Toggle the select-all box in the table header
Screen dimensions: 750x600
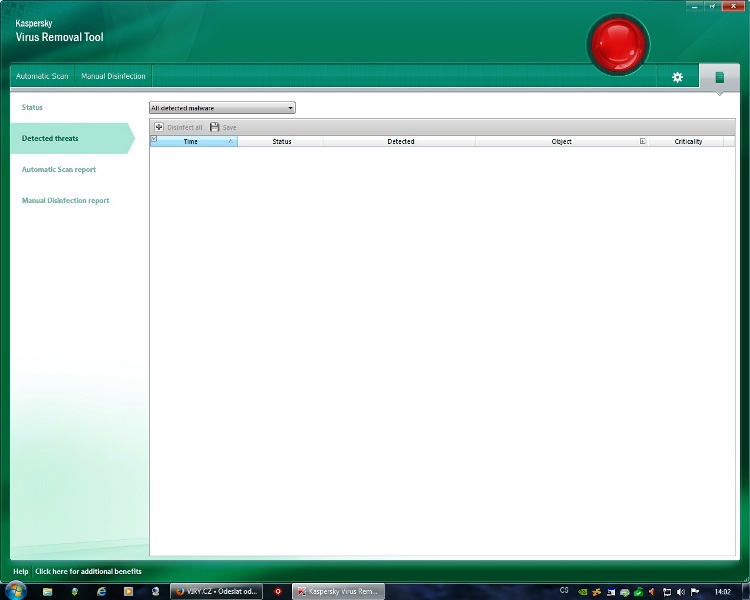[154, 141]
